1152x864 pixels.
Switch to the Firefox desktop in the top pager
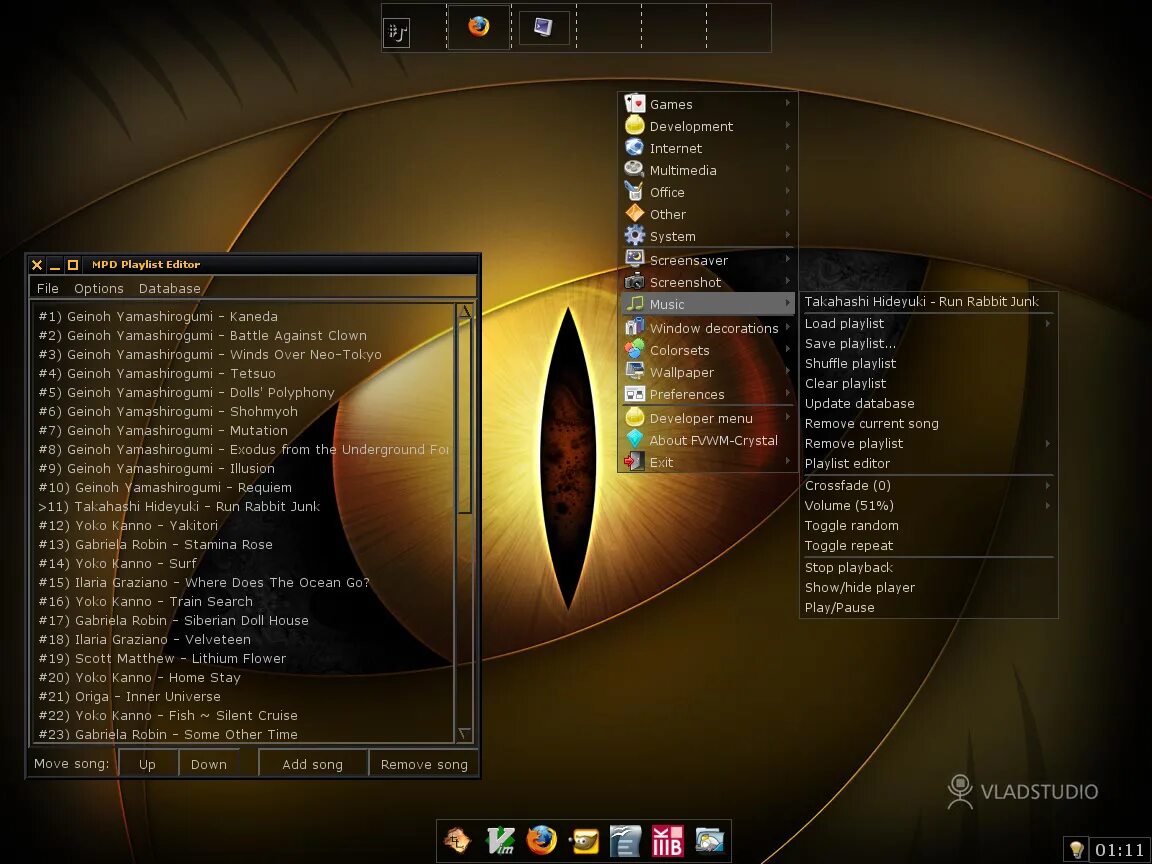click(x=479, y=27)
